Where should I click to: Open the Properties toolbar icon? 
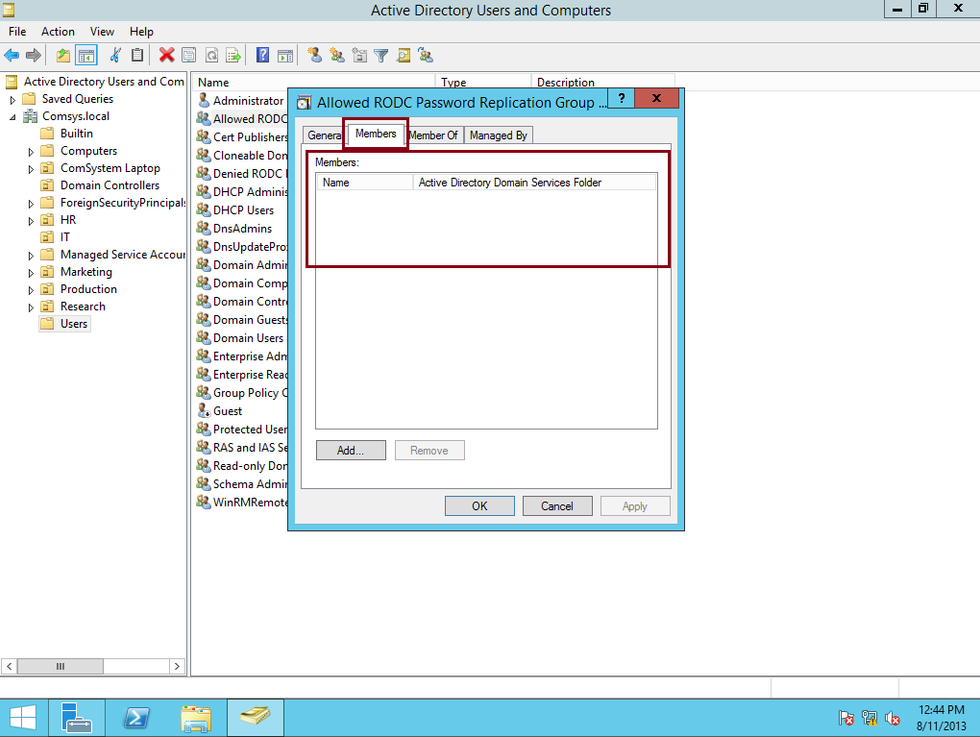[189, 56]
